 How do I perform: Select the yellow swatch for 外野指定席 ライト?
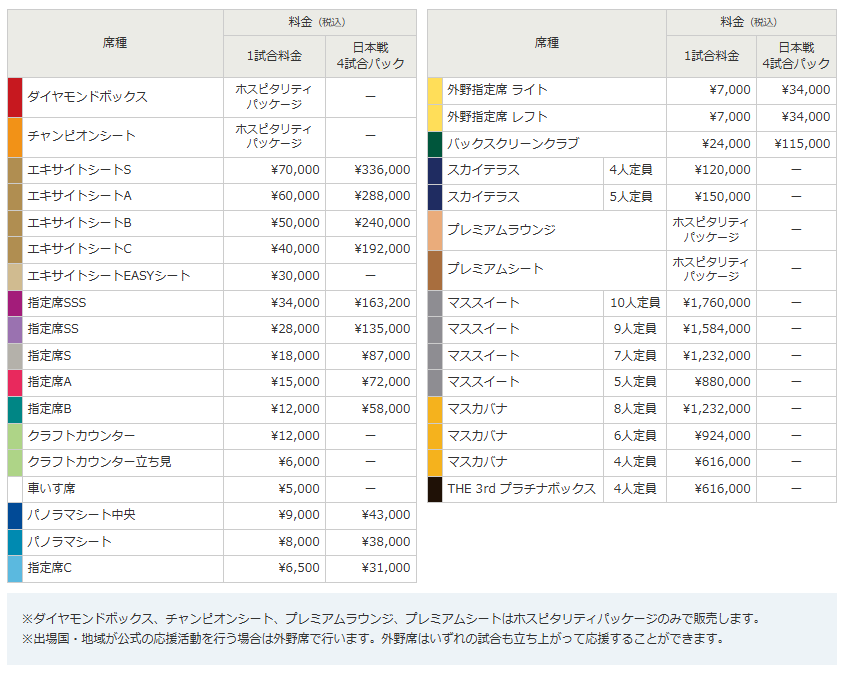click(x=434, y=90)
